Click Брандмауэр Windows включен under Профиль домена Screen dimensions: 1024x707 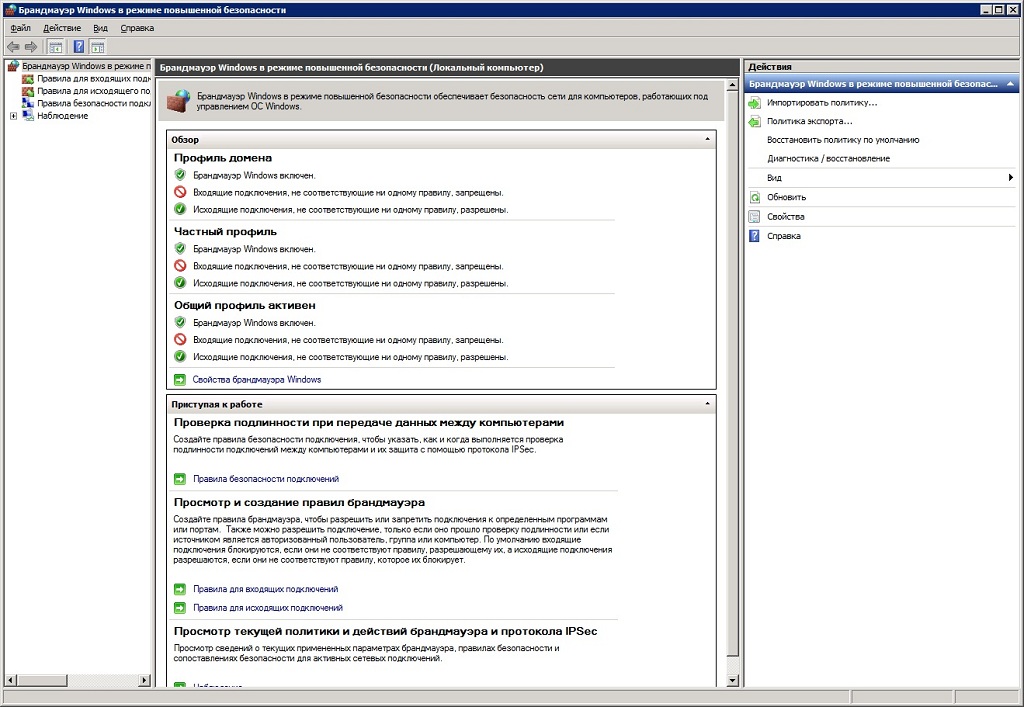(x=254, y=176)
